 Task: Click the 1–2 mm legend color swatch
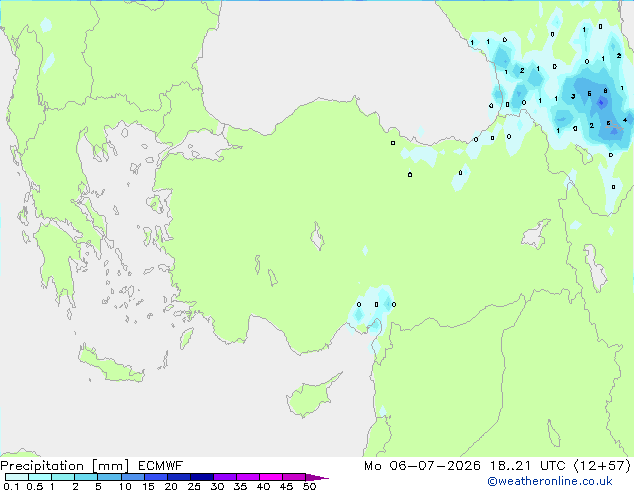pos(63,477)
